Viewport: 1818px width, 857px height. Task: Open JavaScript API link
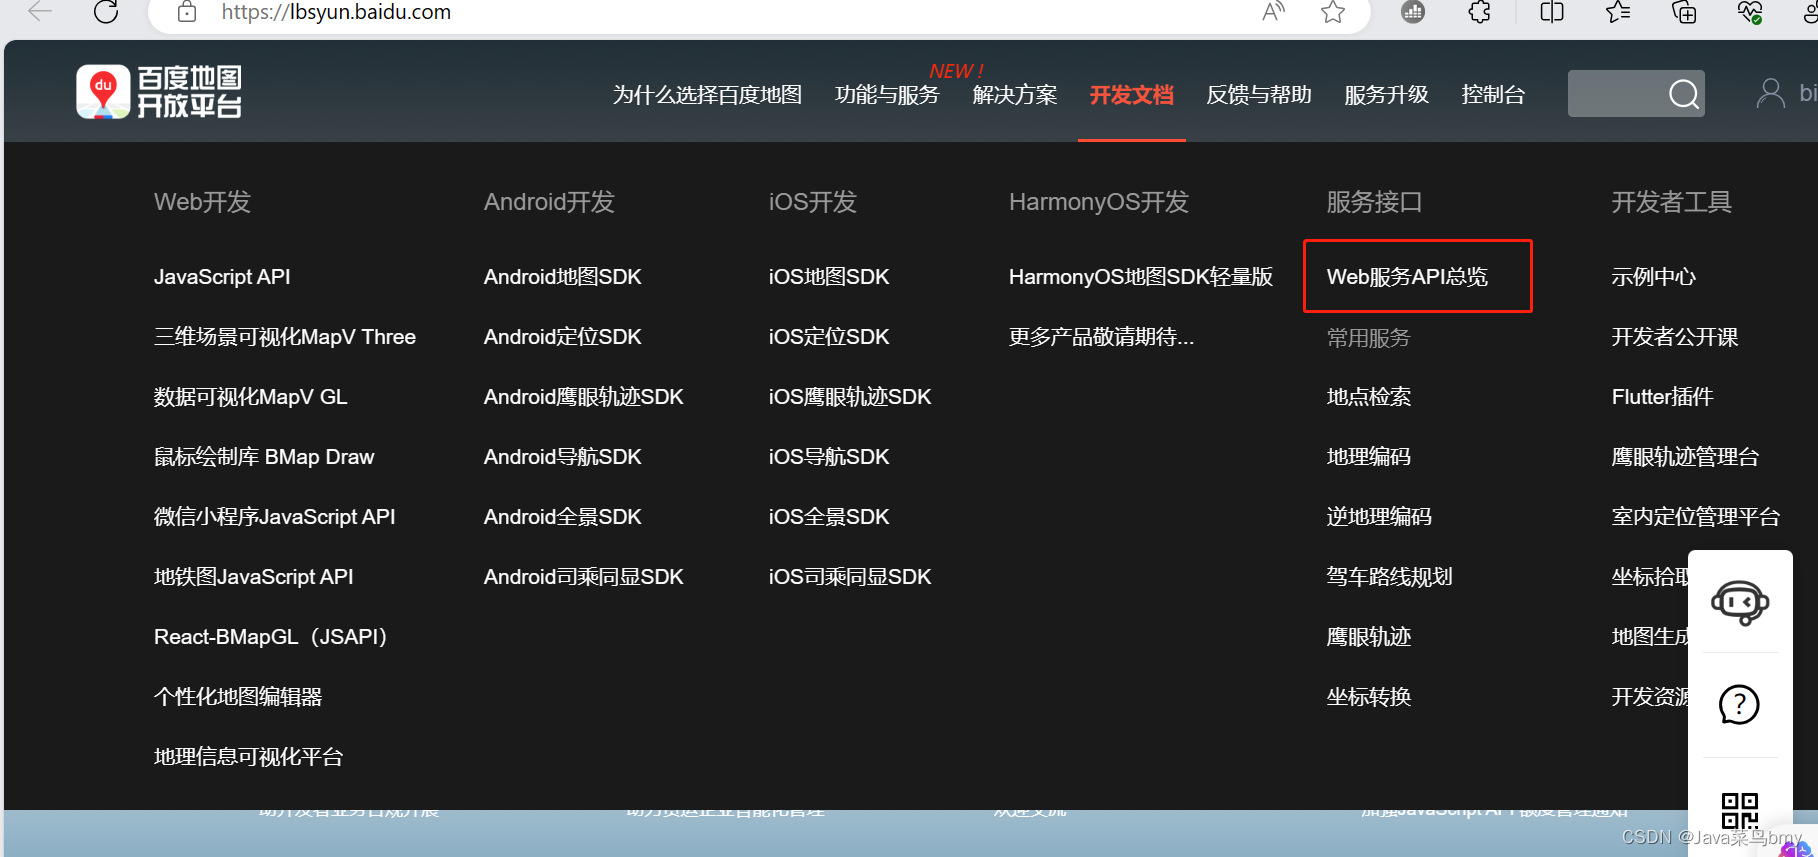coord(222,277)
